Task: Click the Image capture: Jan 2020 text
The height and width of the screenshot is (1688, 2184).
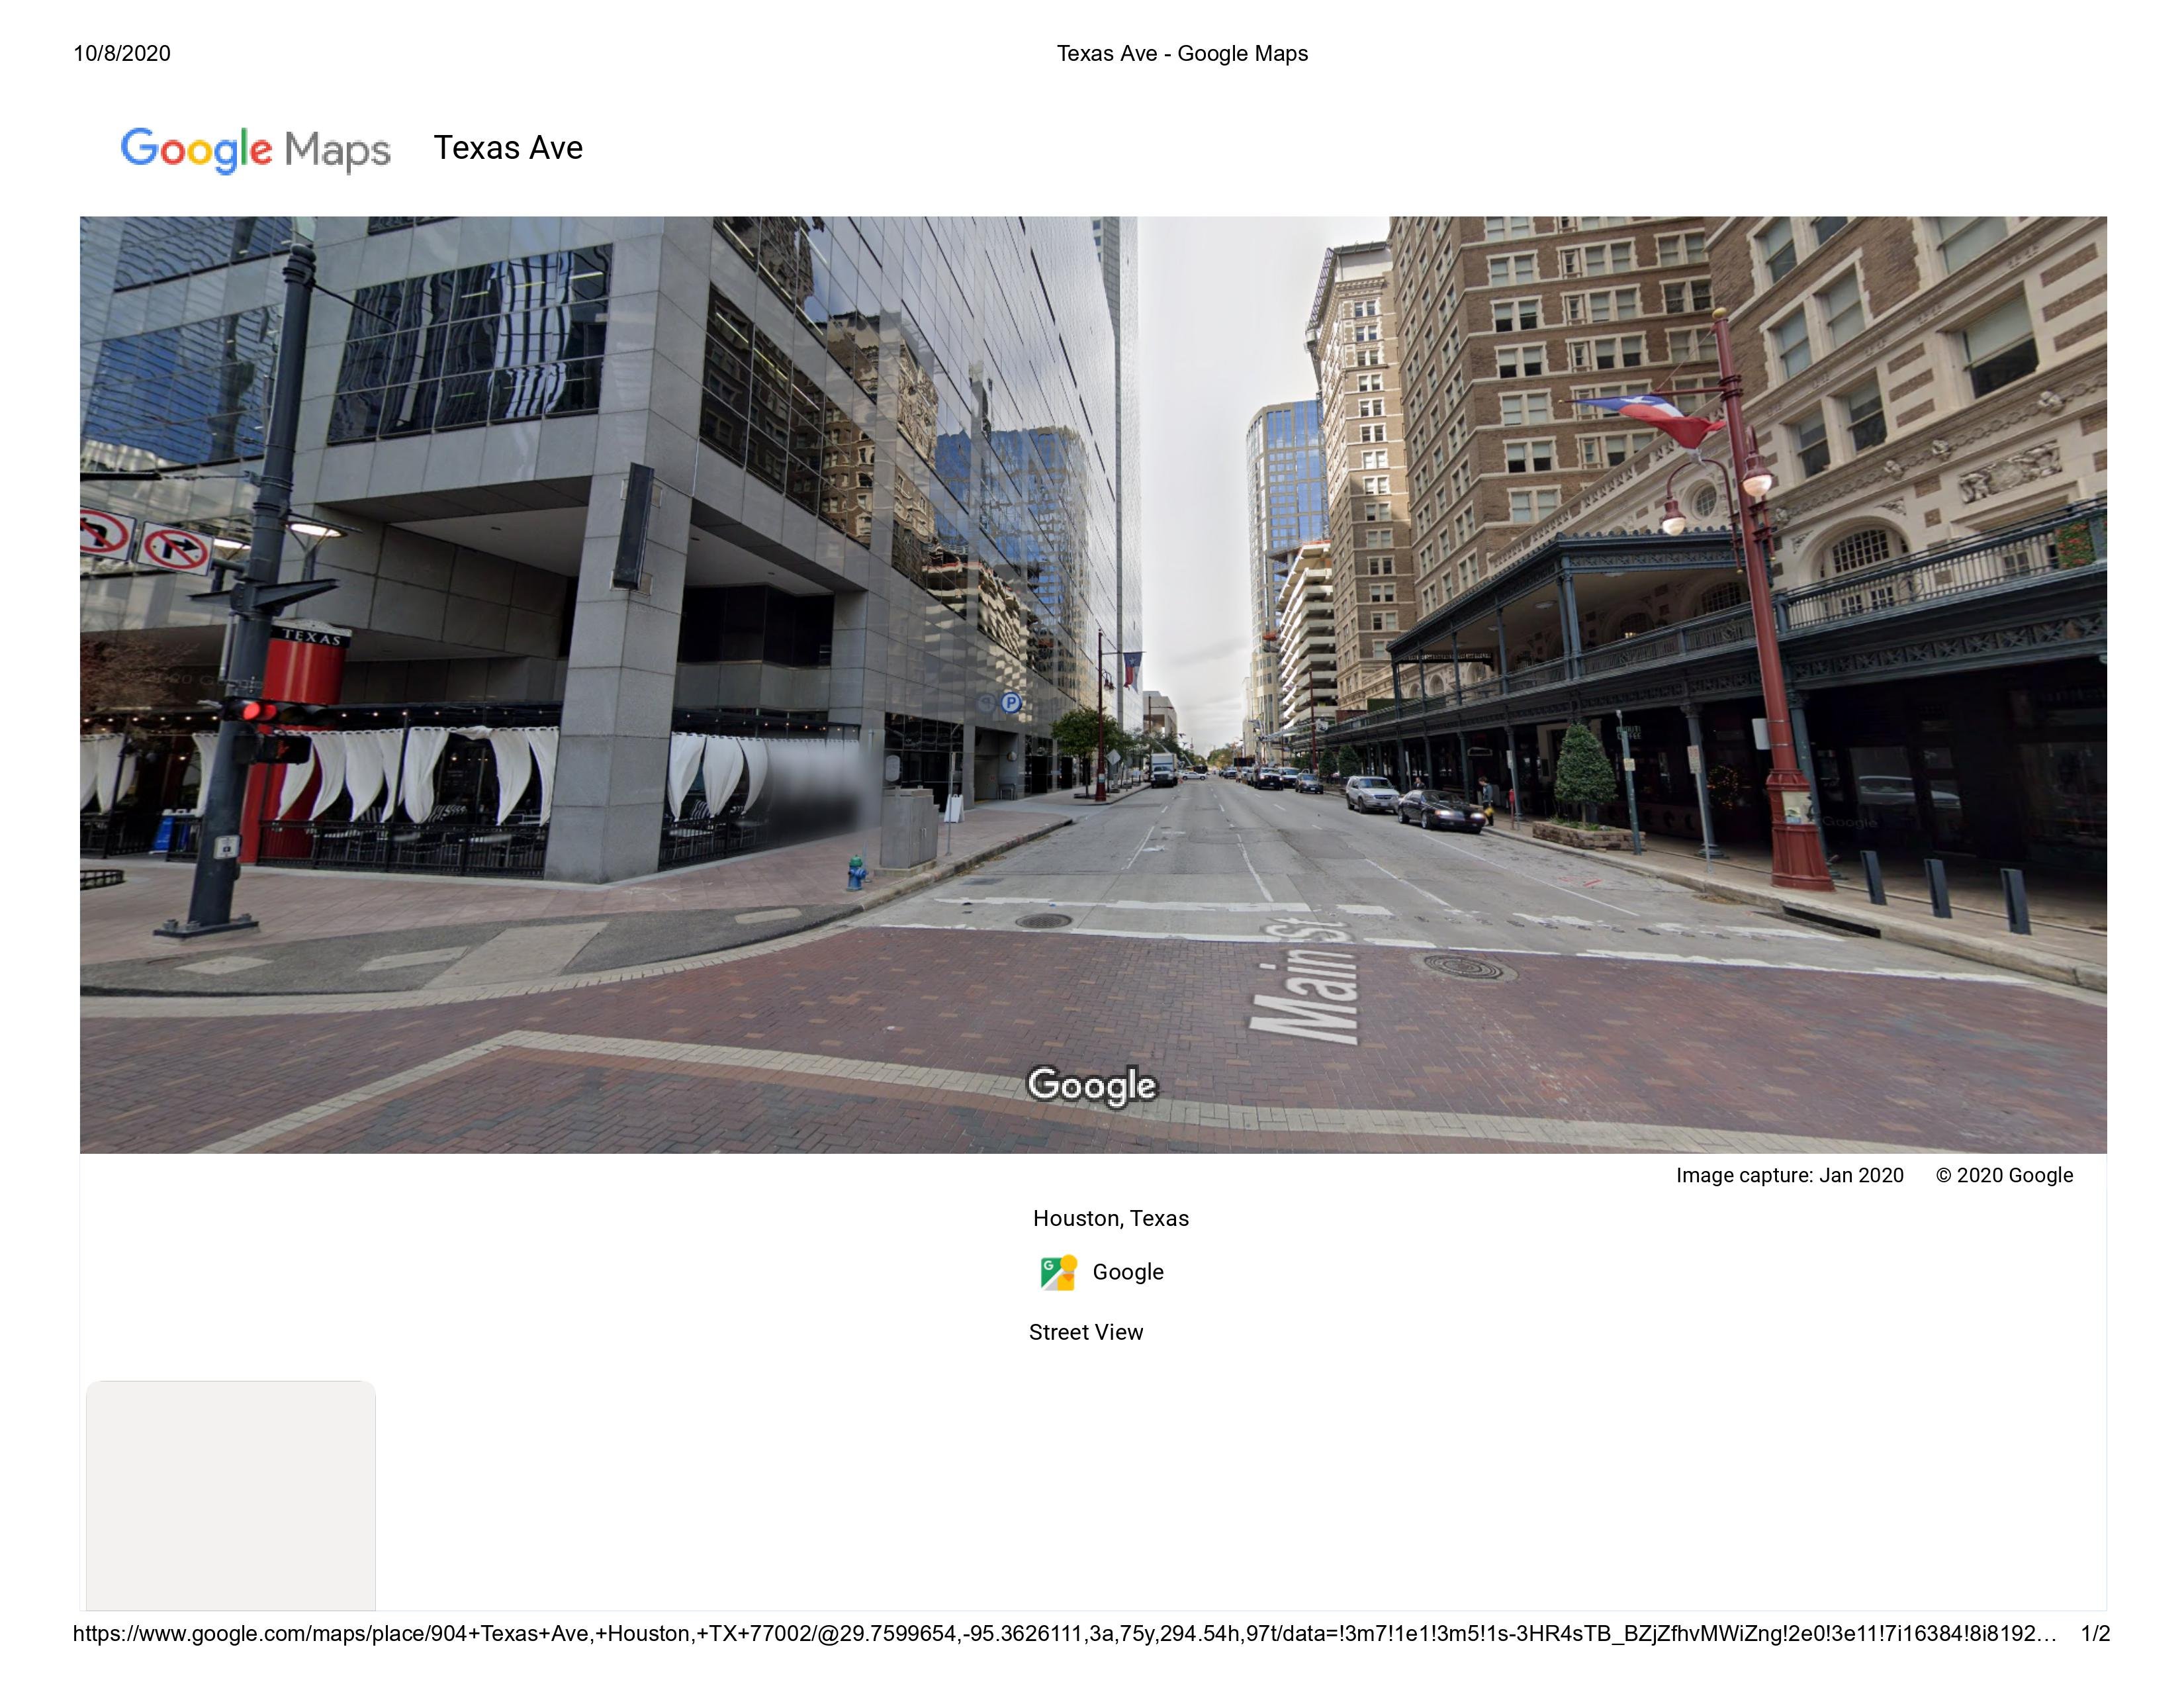Action: point(1789,1175)
